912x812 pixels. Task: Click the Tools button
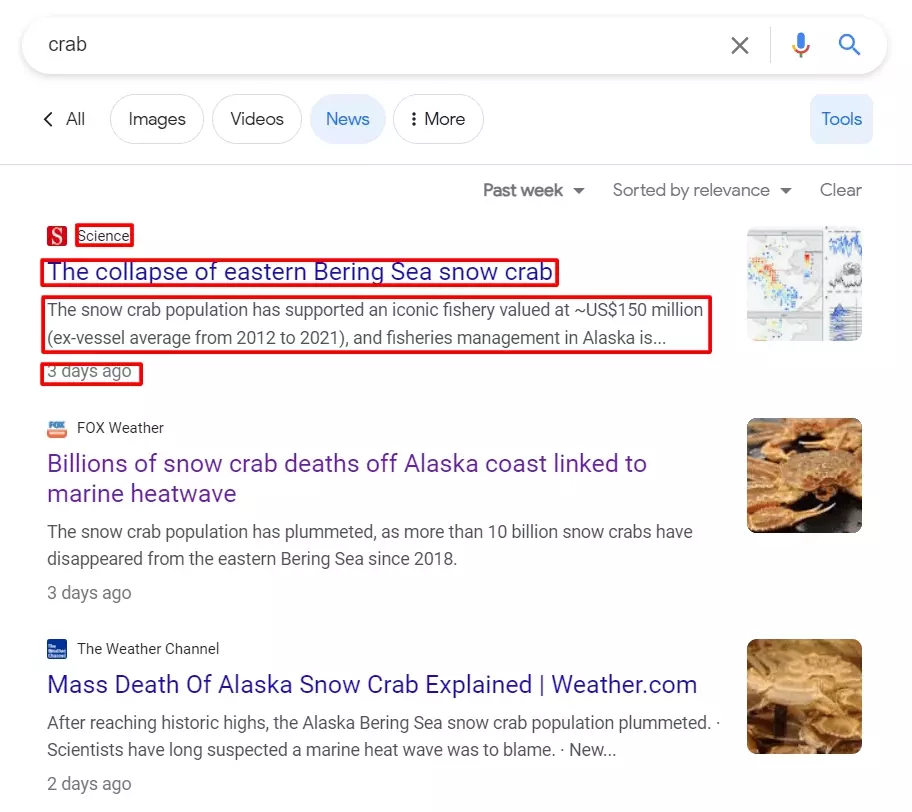(841, 119)
